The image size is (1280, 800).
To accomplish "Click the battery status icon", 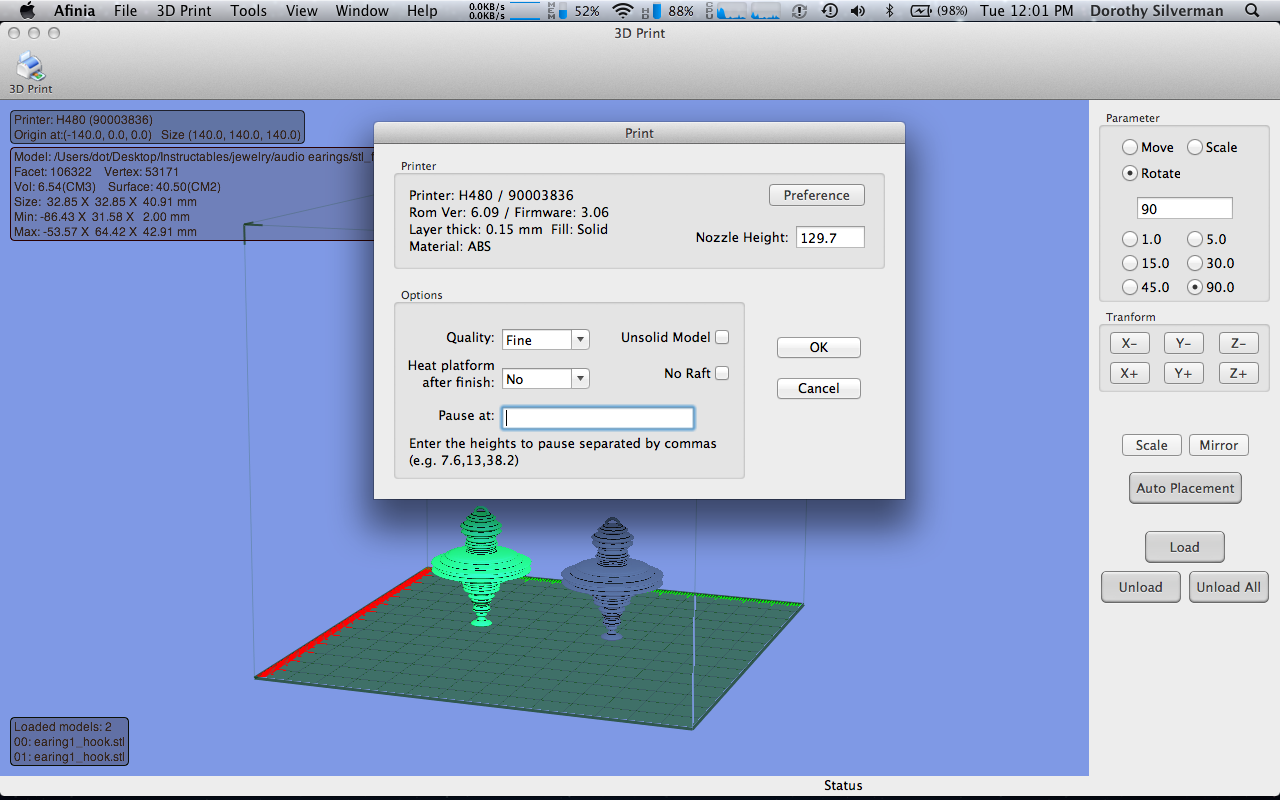I will 920,11.
